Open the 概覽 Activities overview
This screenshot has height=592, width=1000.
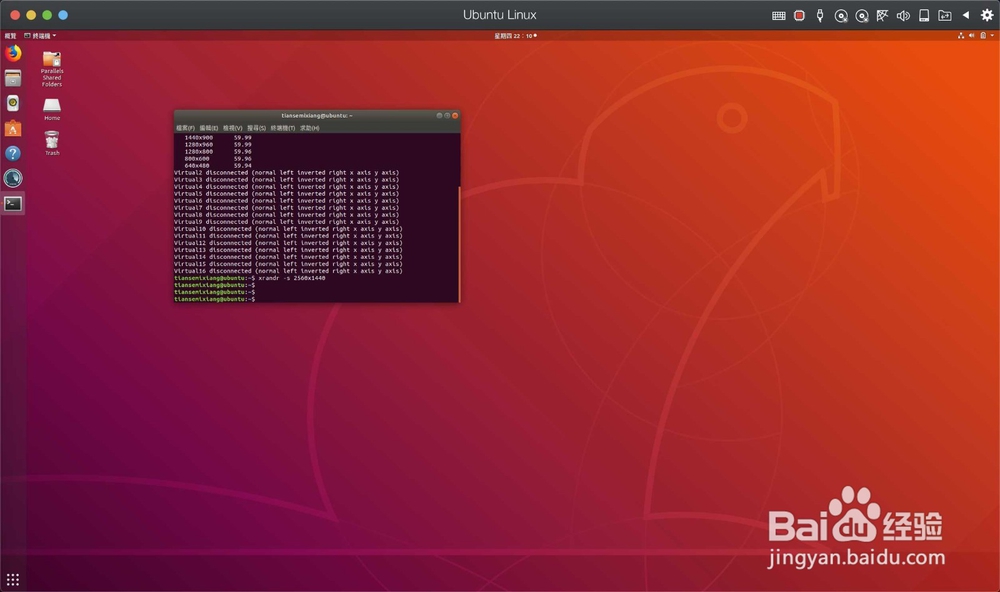click(x=10, y=36)
